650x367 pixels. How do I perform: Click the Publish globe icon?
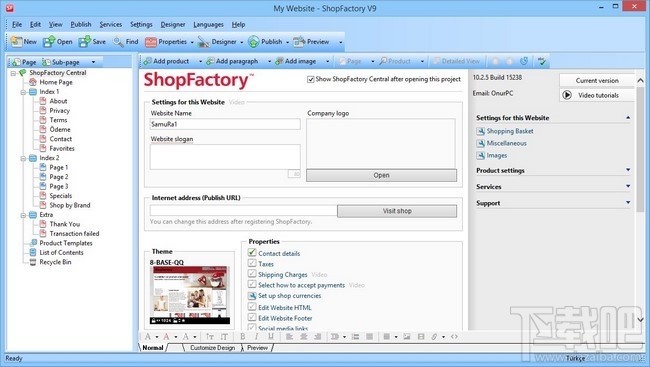253,41
